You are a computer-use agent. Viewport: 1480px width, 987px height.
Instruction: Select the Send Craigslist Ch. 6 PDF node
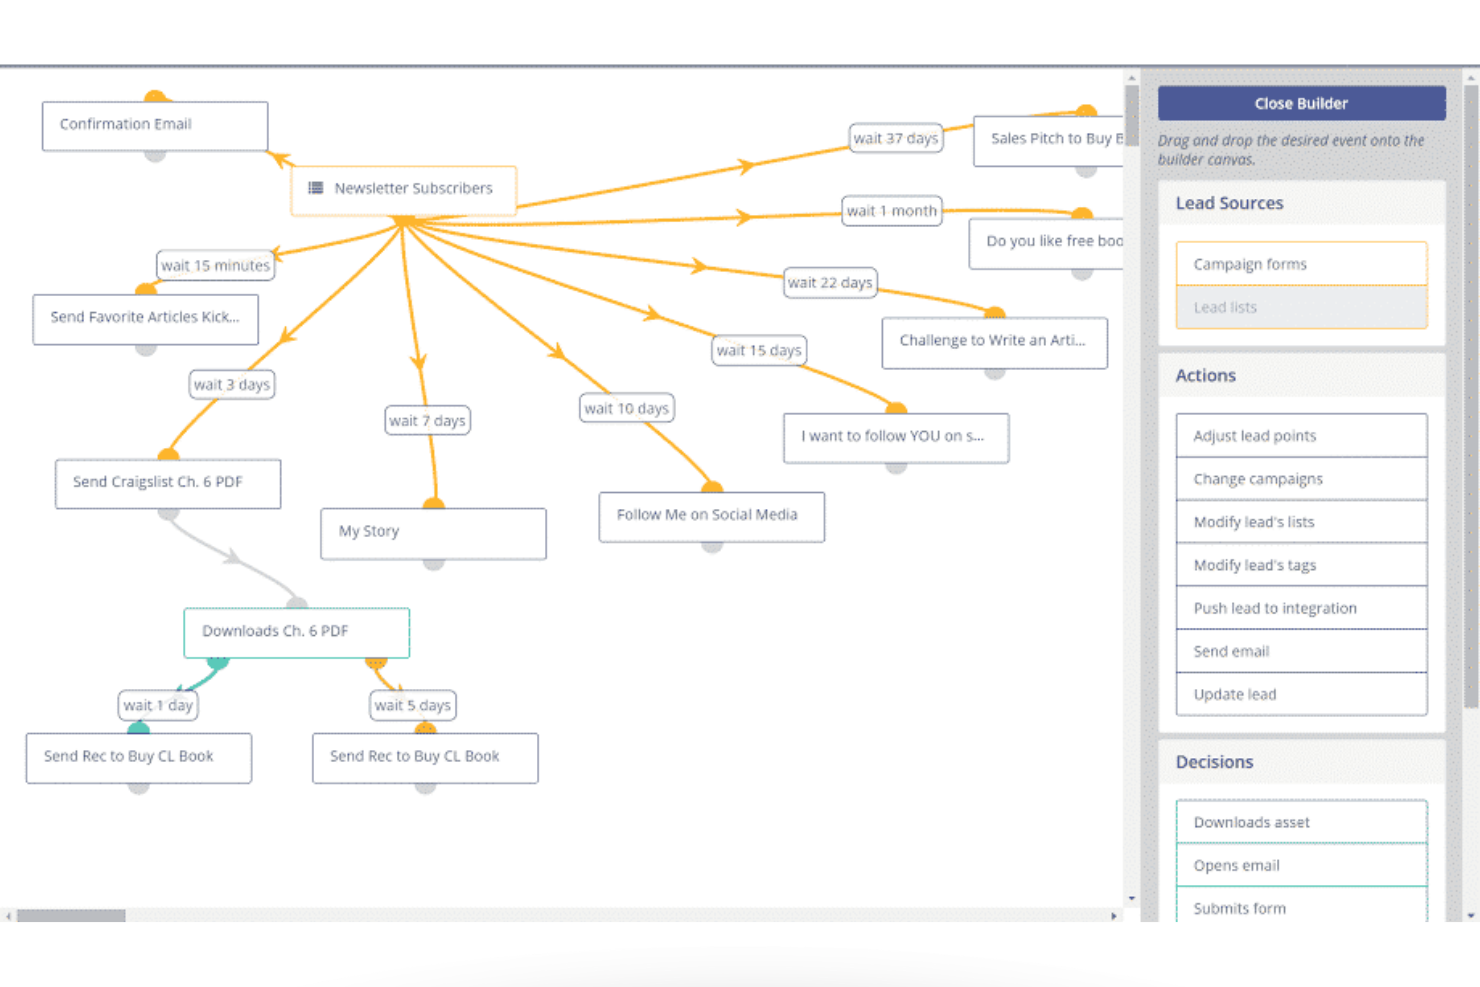tap(168, 484)
